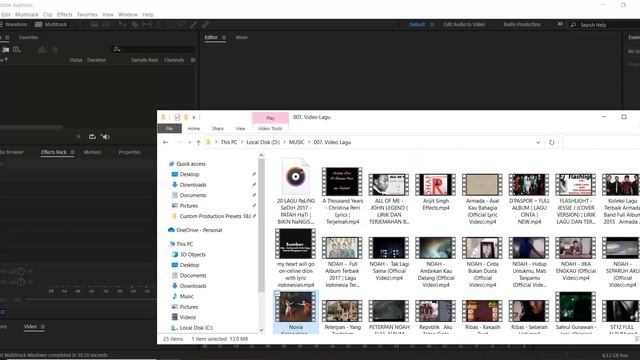This screenshot has height=360, width=640.
Task: Open Default workspace menu icon
Action: point(432,24)
